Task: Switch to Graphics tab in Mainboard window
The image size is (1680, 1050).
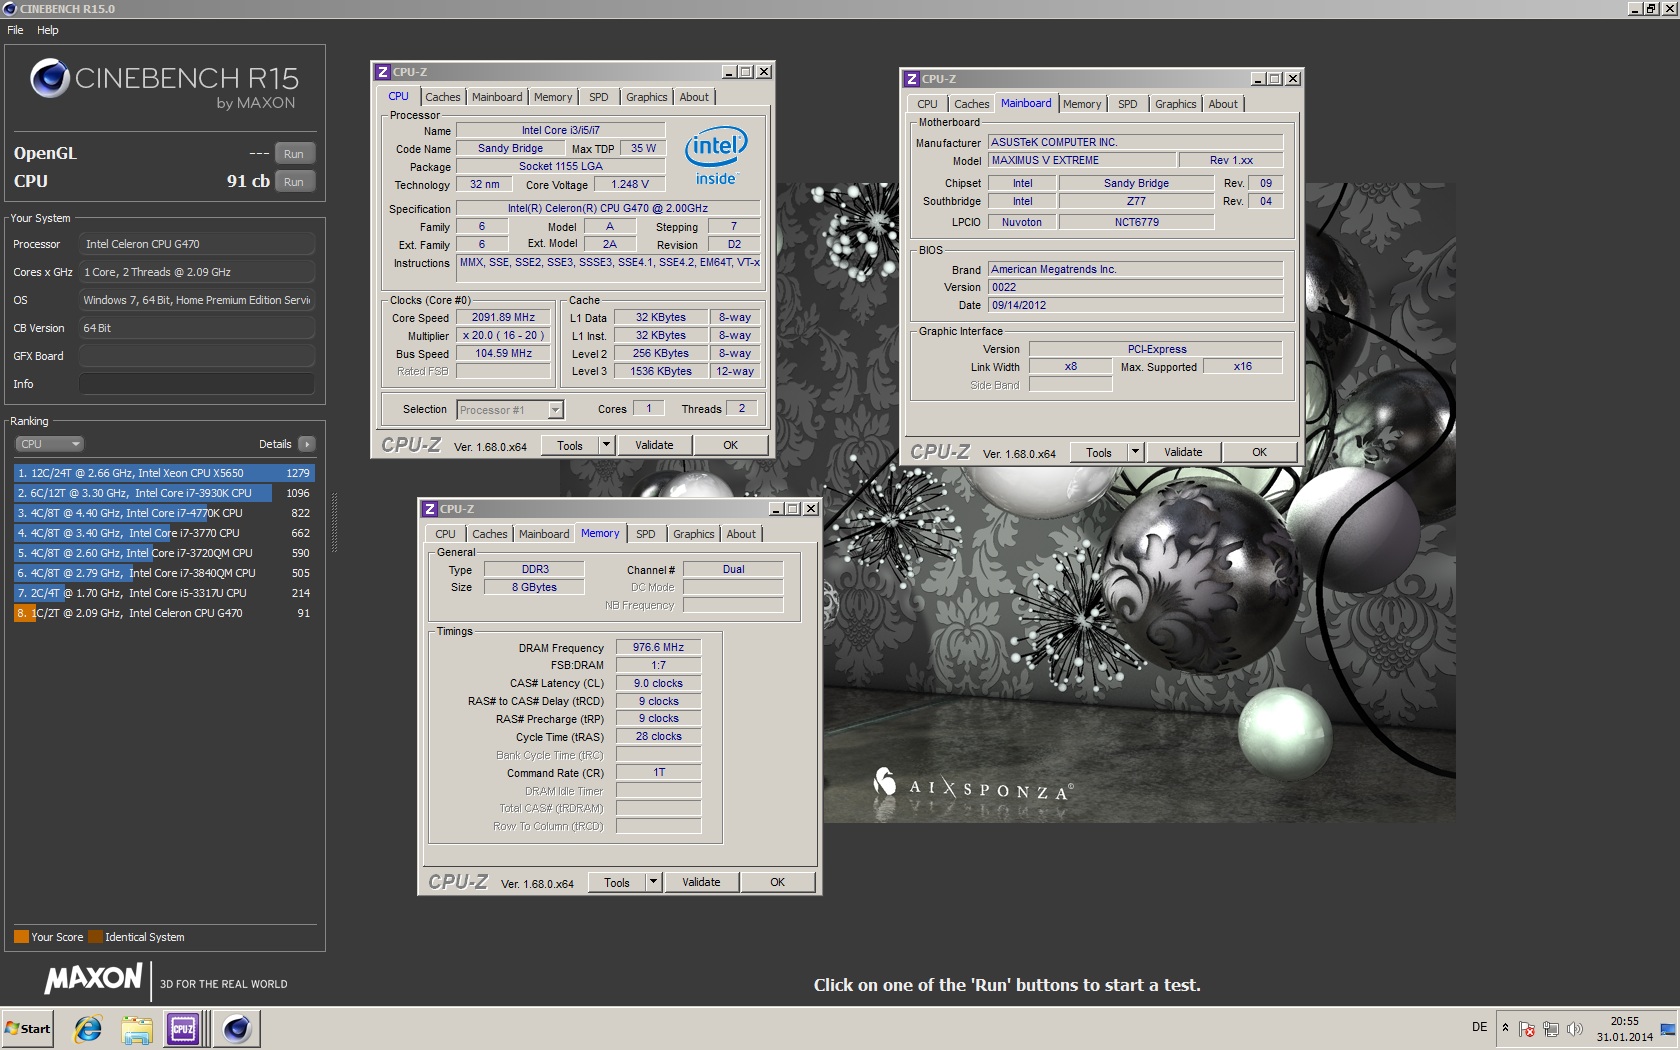Action: 1176,104
